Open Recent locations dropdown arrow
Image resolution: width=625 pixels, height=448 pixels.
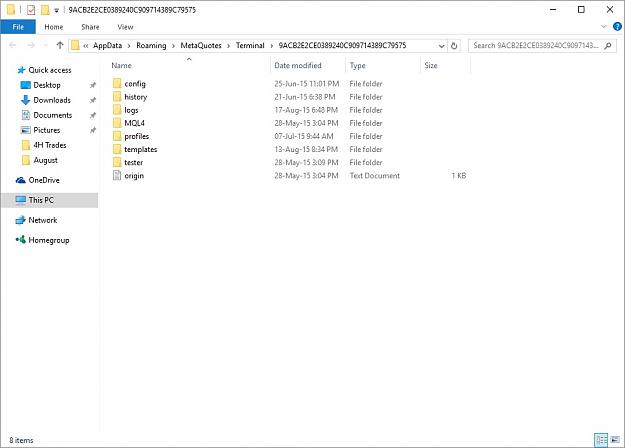click(x=45, y=45)
